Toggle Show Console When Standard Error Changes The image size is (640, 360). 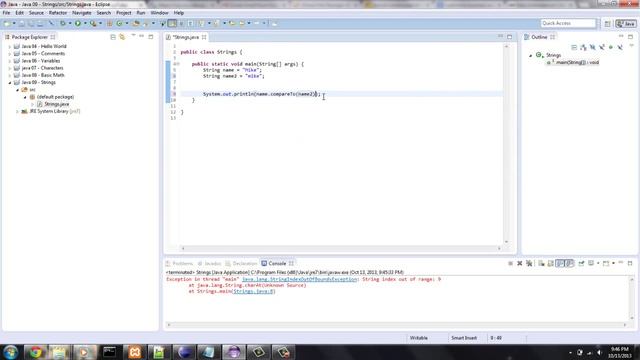click(x=569, y=263)
